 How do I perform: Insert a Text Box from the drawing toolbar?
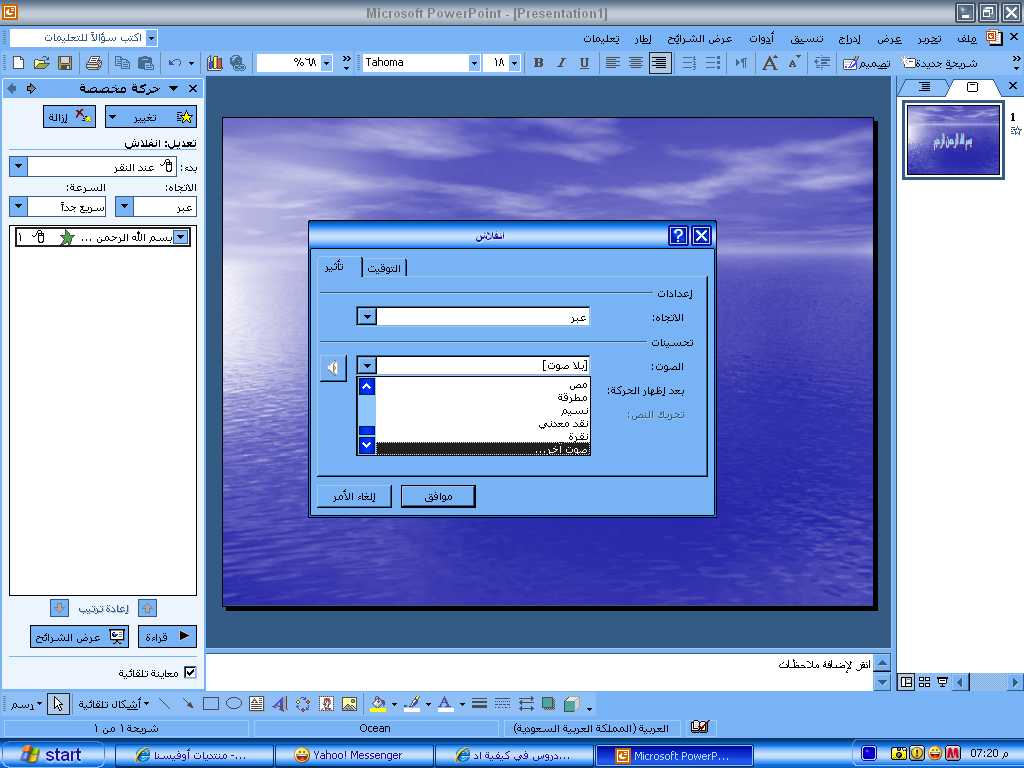[x=257, y=704]
